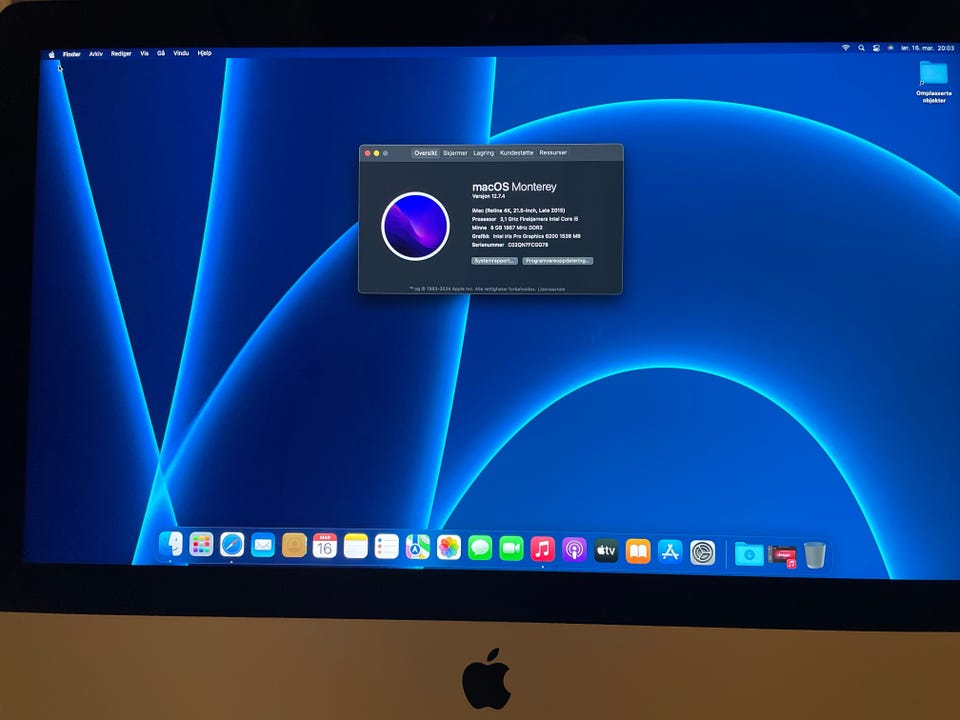Open the Apple menu
The image size is (960, 720).
click(51, 54)
